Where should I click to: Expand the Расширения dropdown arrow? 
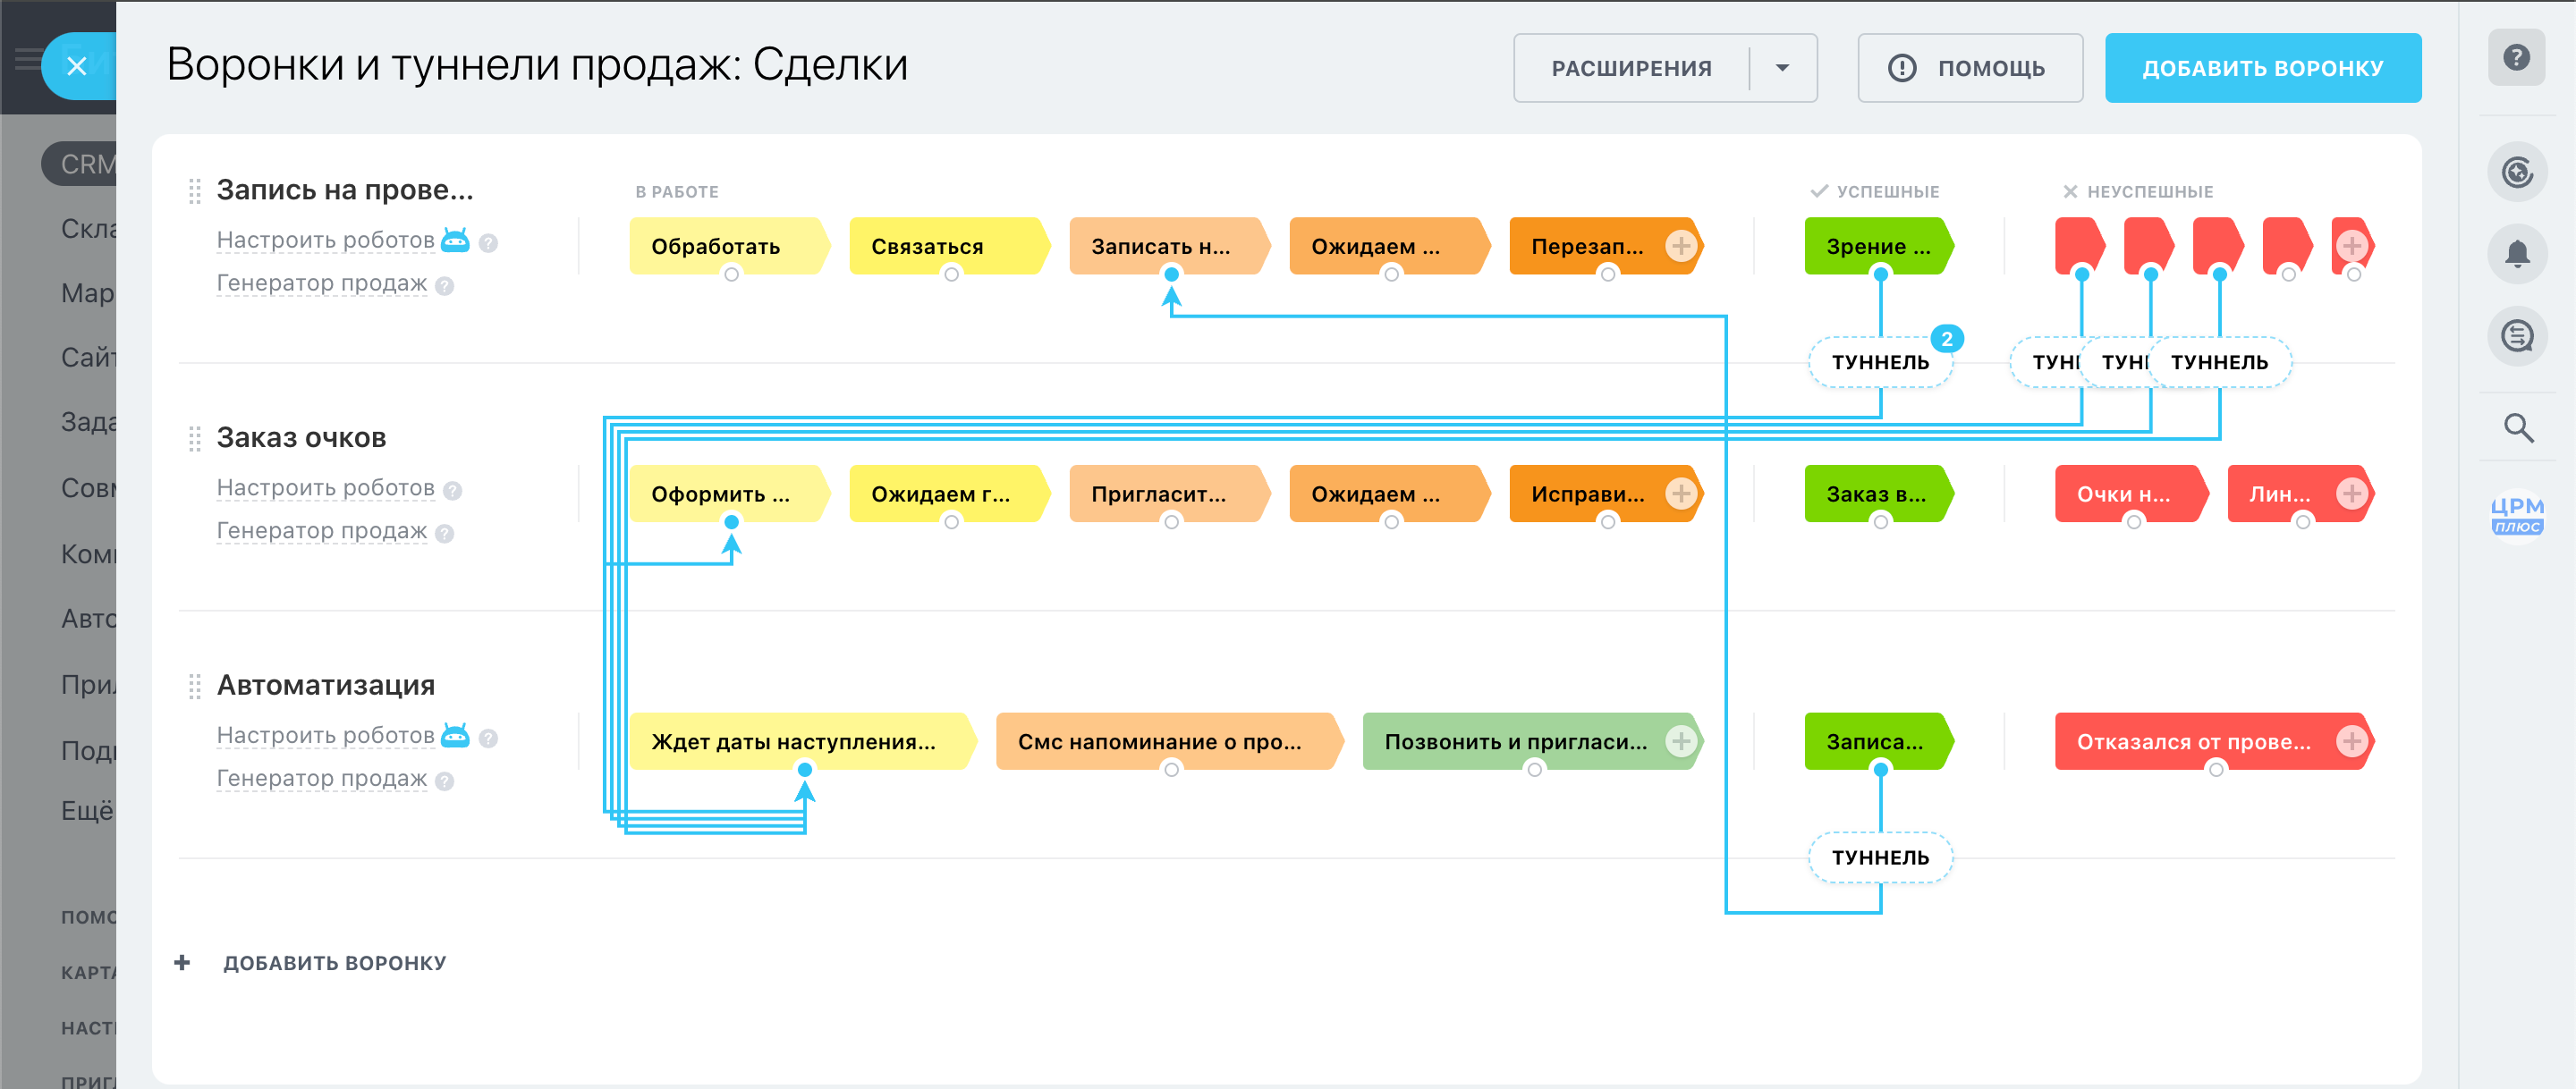(1782, 68)
